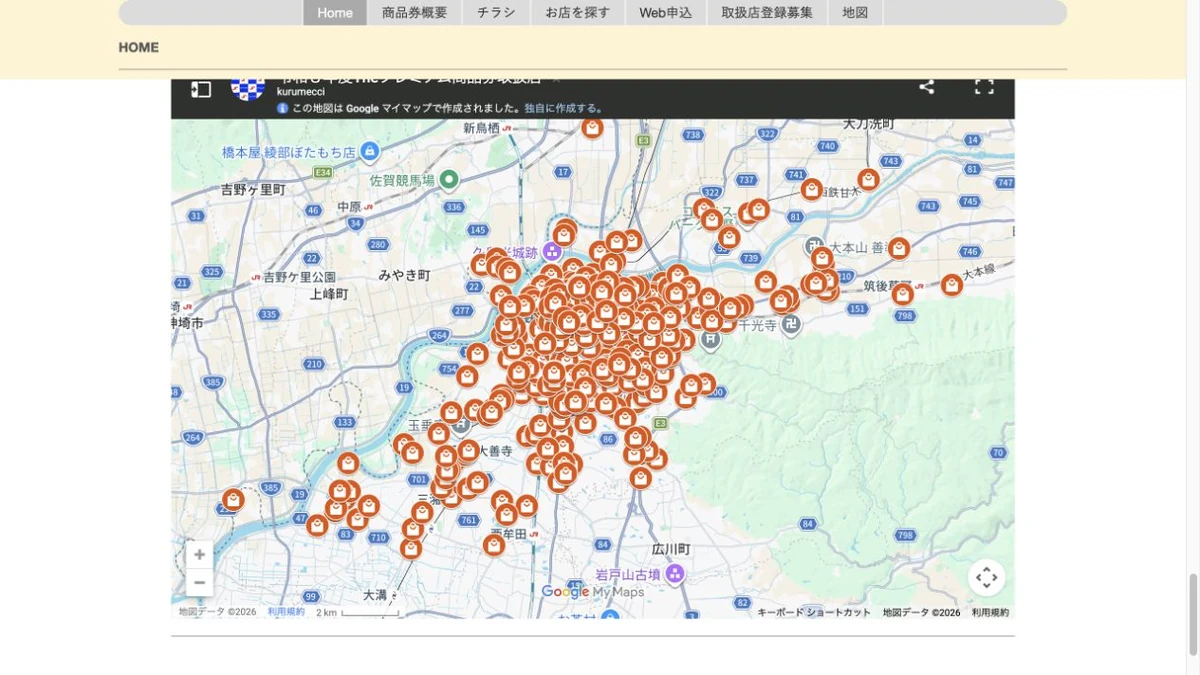This screenshot has height=675, width=1200.
Task: Switch to the Home tab
Action: tap(335, 13)
